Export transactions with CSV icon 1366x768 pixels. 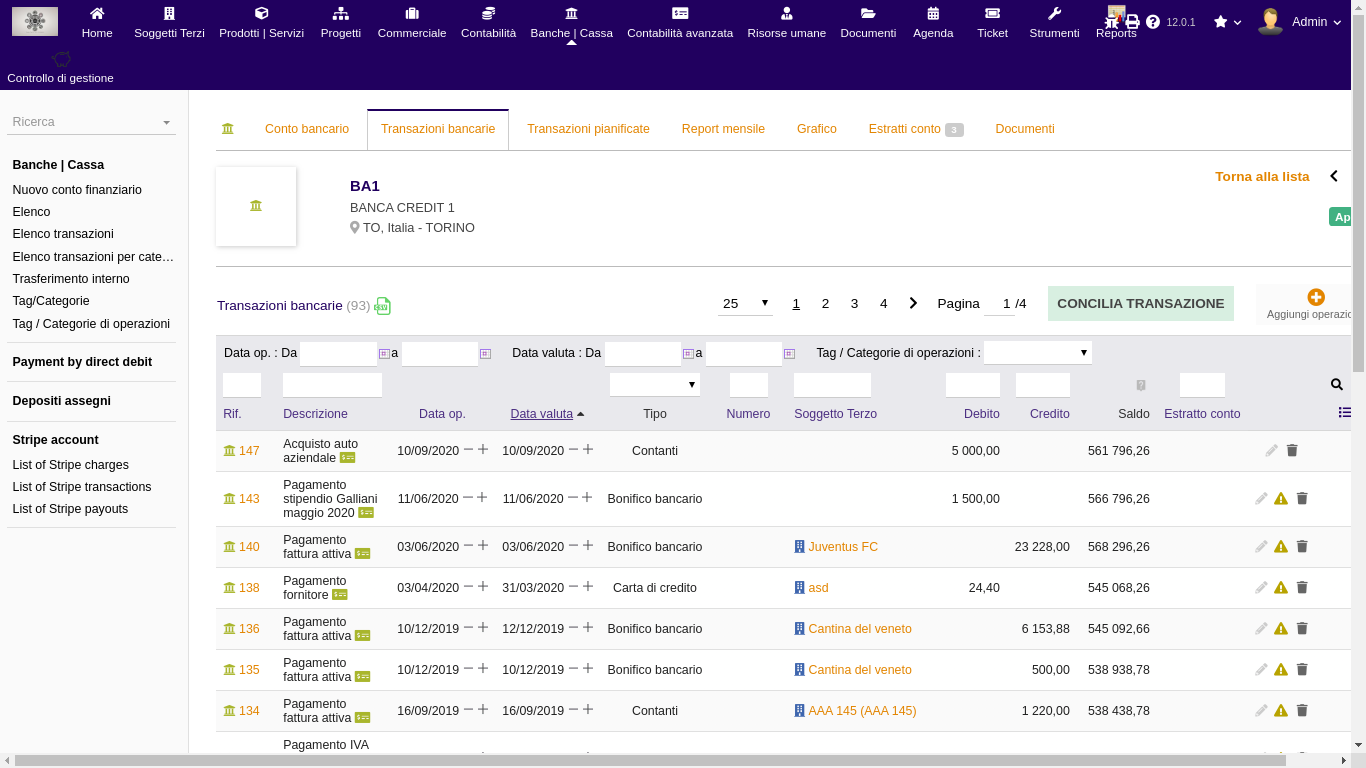pyautogui.click(x=383, y=306)
